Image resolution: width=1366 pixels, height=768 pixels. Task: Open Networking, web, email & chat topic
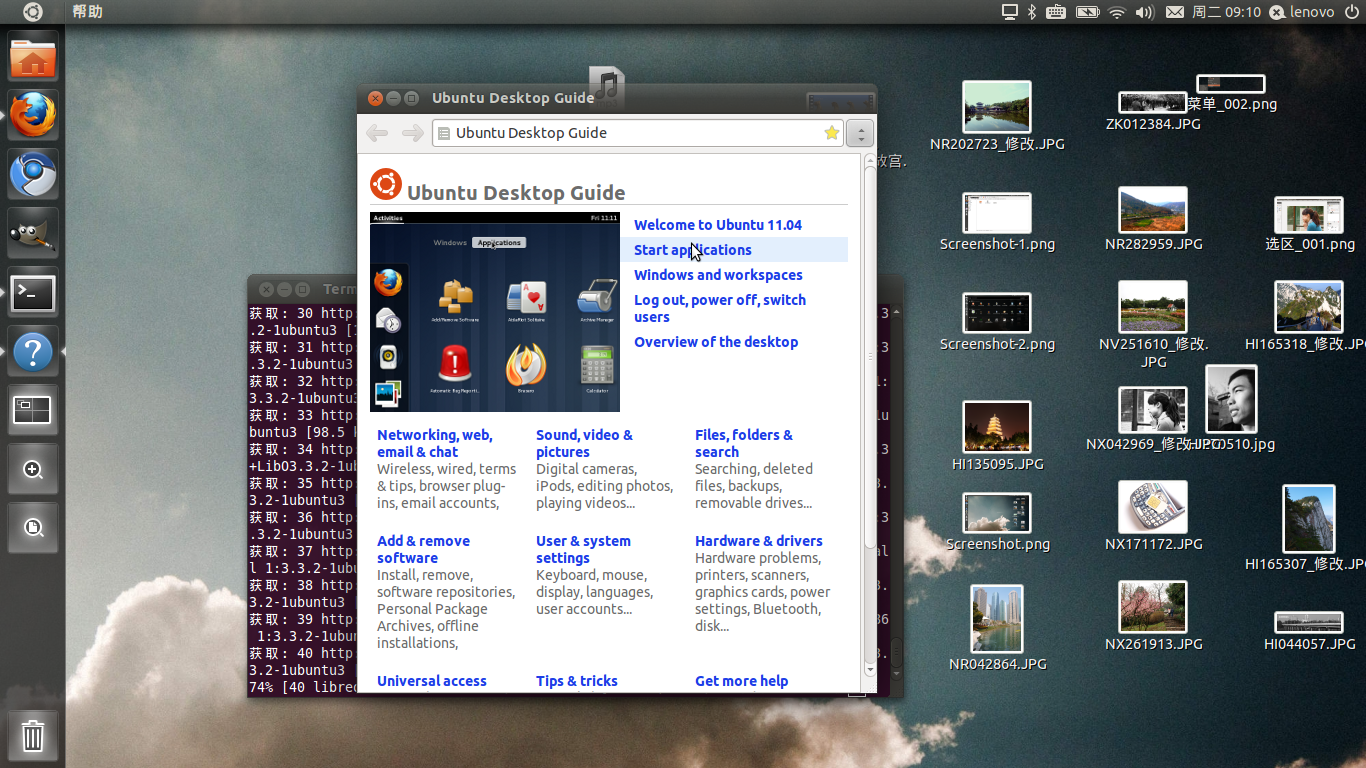(435, 443)
